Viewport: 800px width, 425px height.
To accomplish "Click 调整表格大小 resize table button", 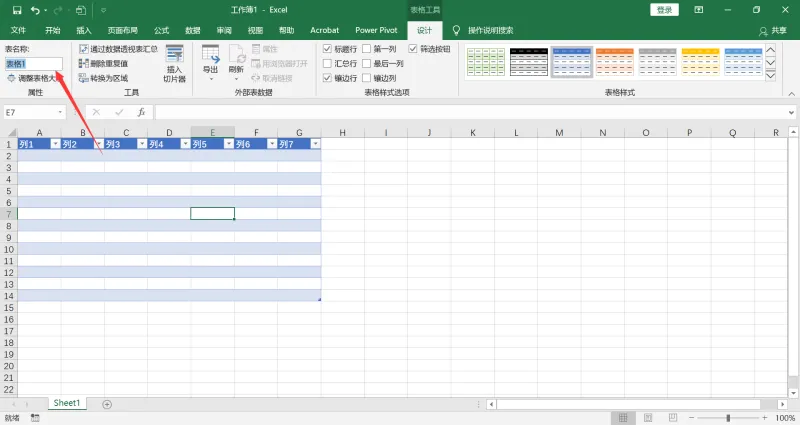I will tap(33, 78).
